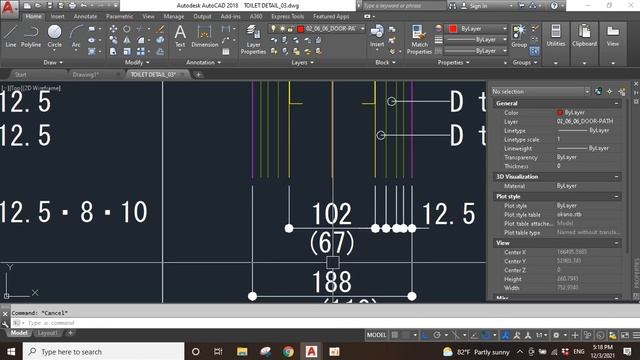Select the Line drawing tool
This screenshot has height=360, width=640.
pos(11,36)
